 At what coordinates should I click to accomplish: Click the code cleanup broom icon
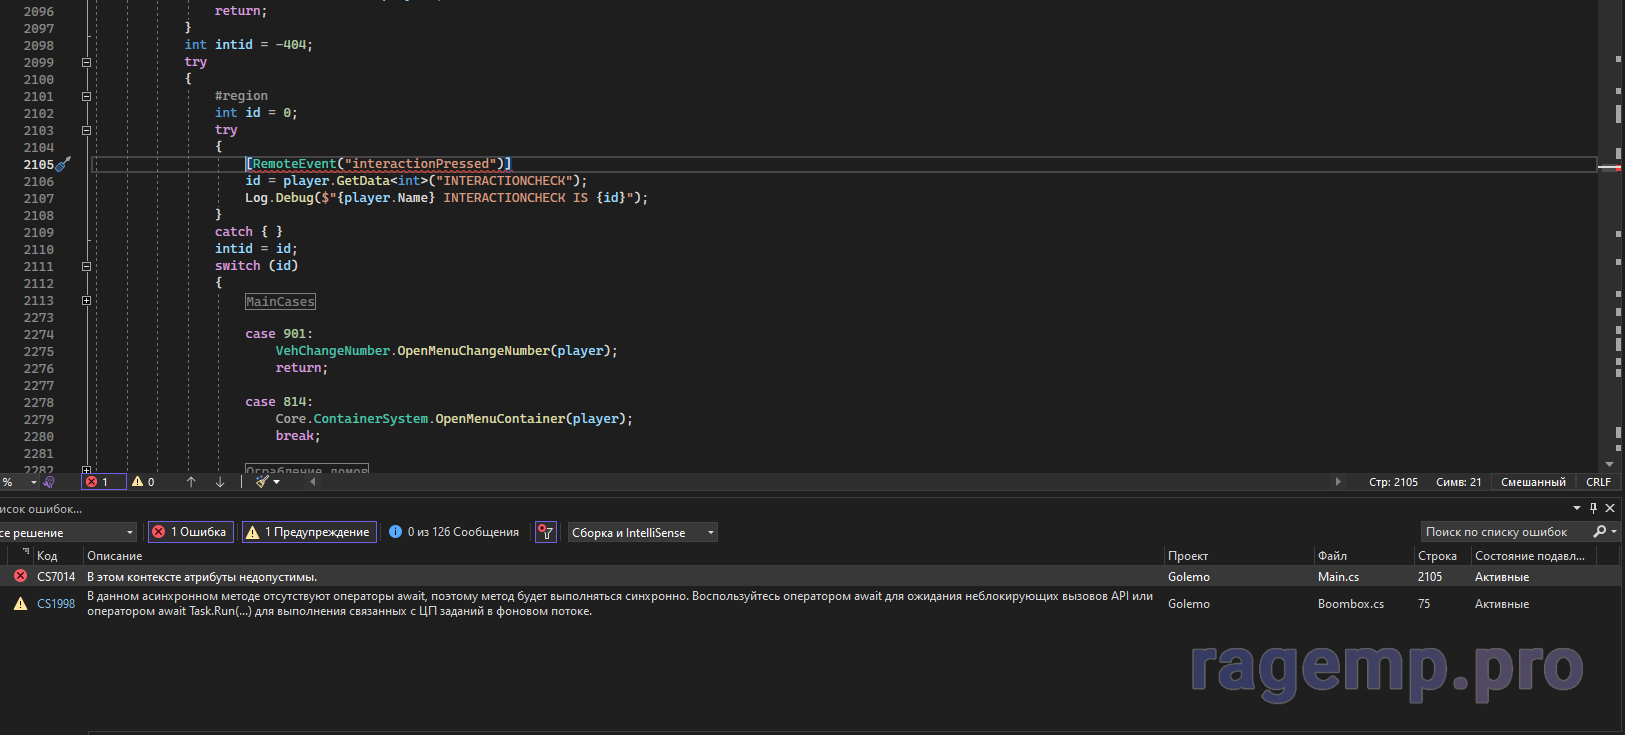pos(262,482)
